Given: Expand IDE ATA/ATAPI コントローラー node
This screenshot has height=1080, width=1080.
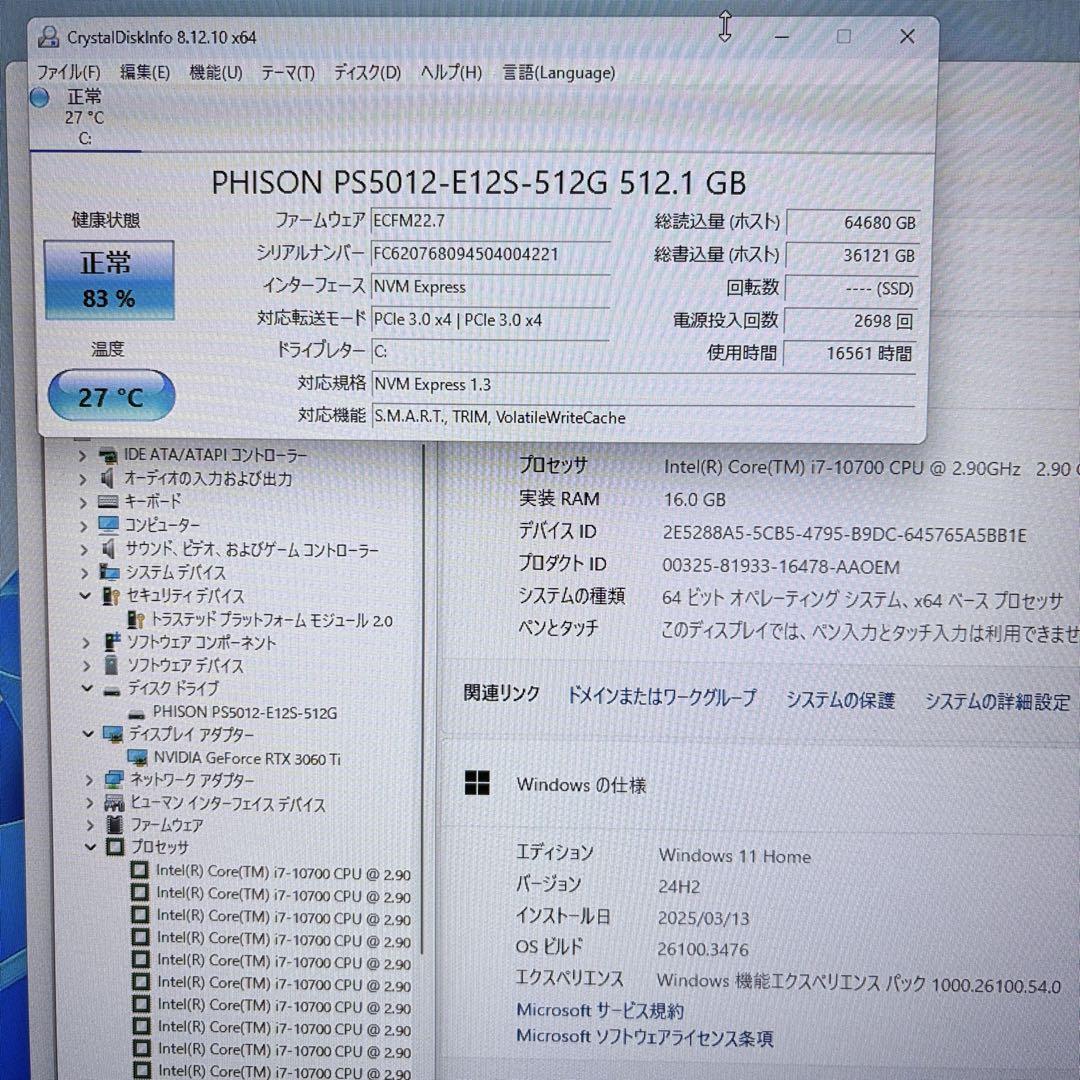Looking at the screenshot, I should click(x=82, y=456).
